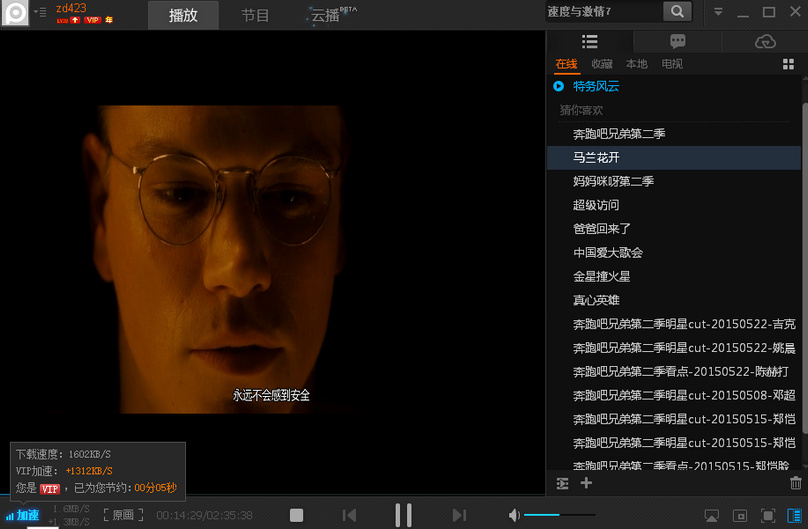The height and width of the screenshot is (529, 808).
Task: Stop the current video
Action: pos(296,515)
